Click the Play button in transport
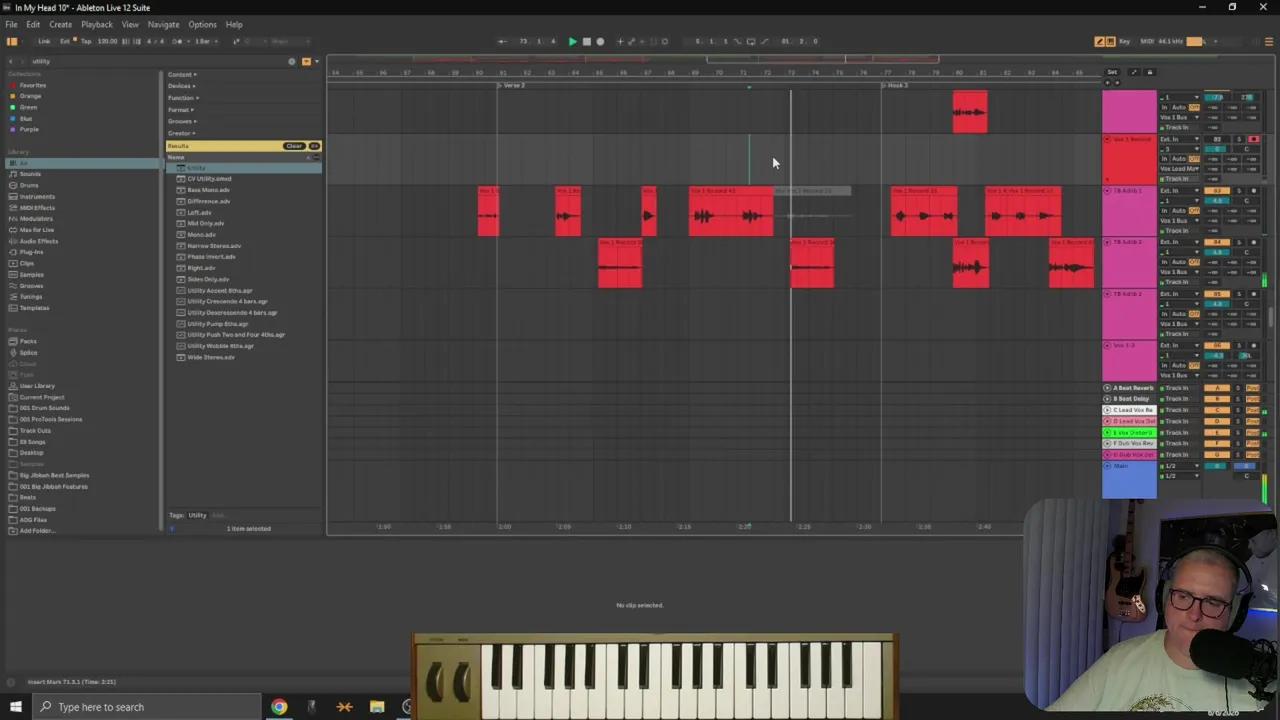1280x720 pixels. tap(572, 41)
